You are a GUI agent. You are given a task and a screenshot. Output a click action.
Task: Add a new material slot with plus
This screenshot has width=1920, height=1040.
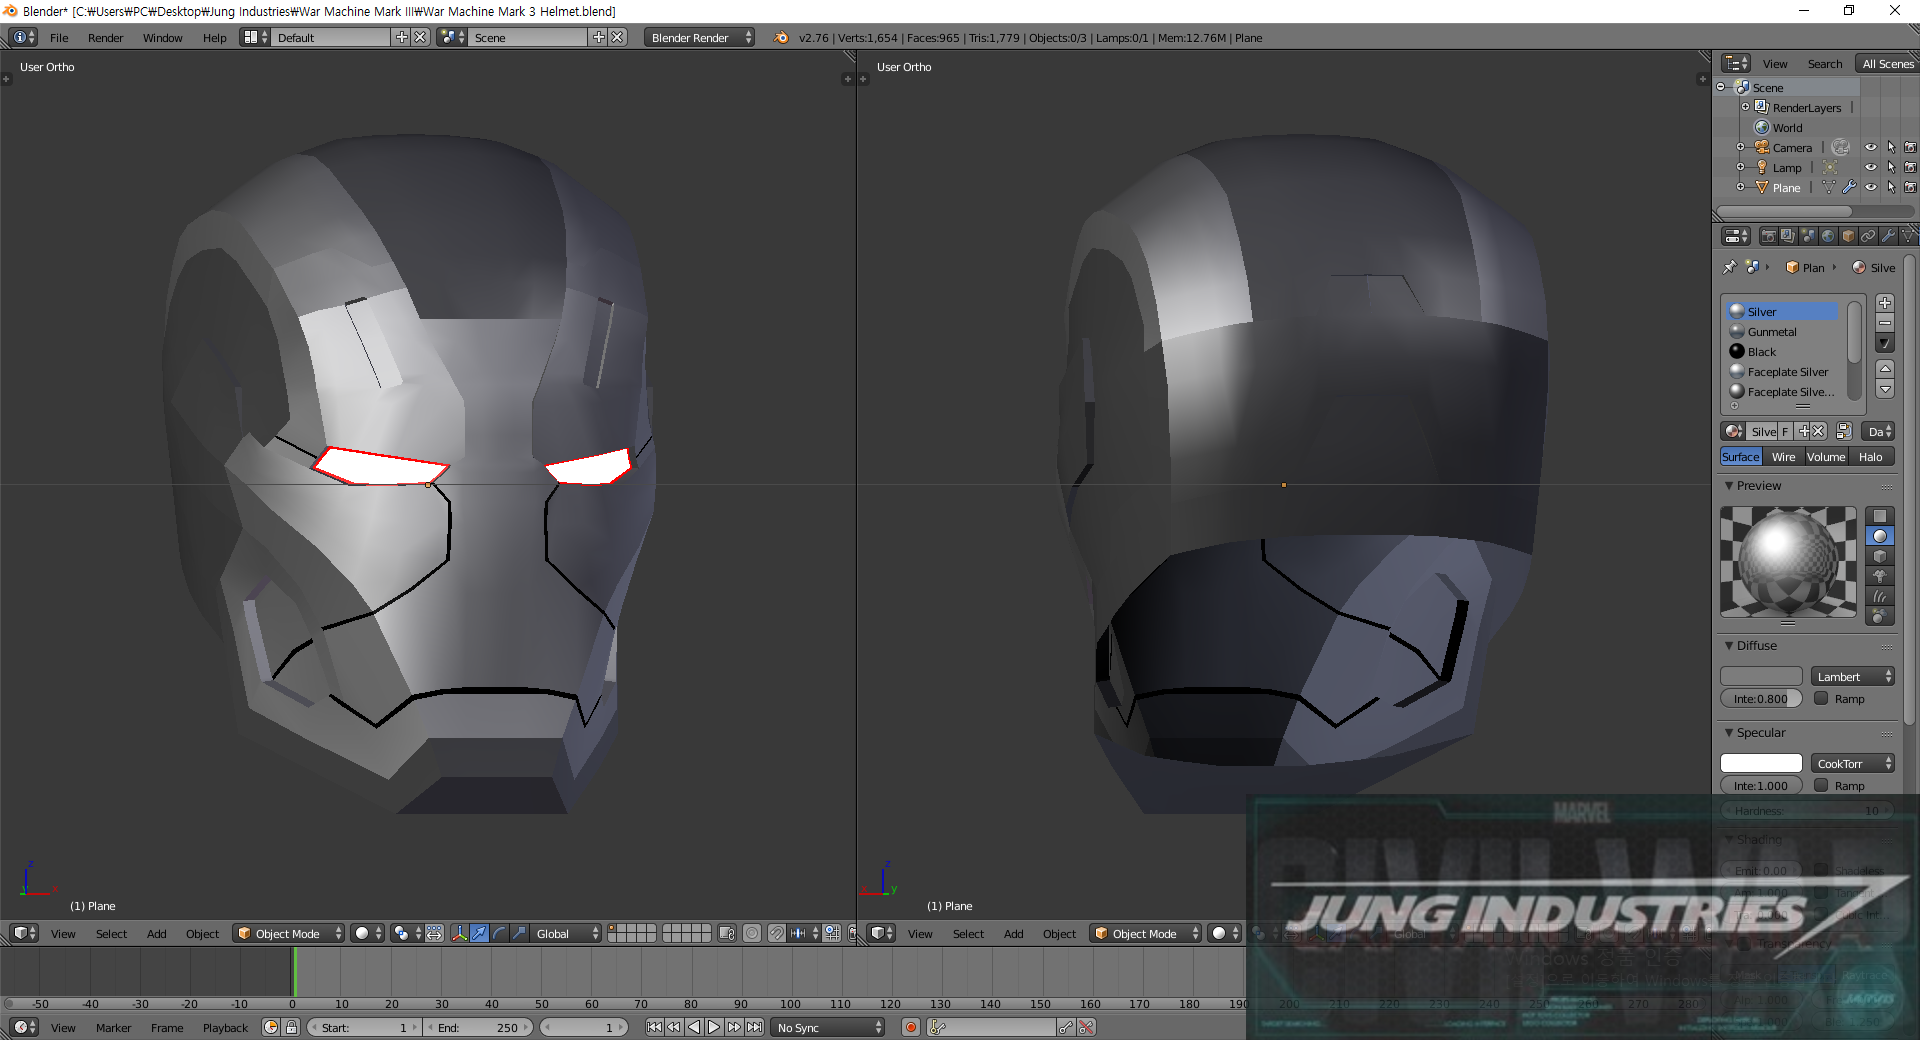click(x=1885, y=303)
